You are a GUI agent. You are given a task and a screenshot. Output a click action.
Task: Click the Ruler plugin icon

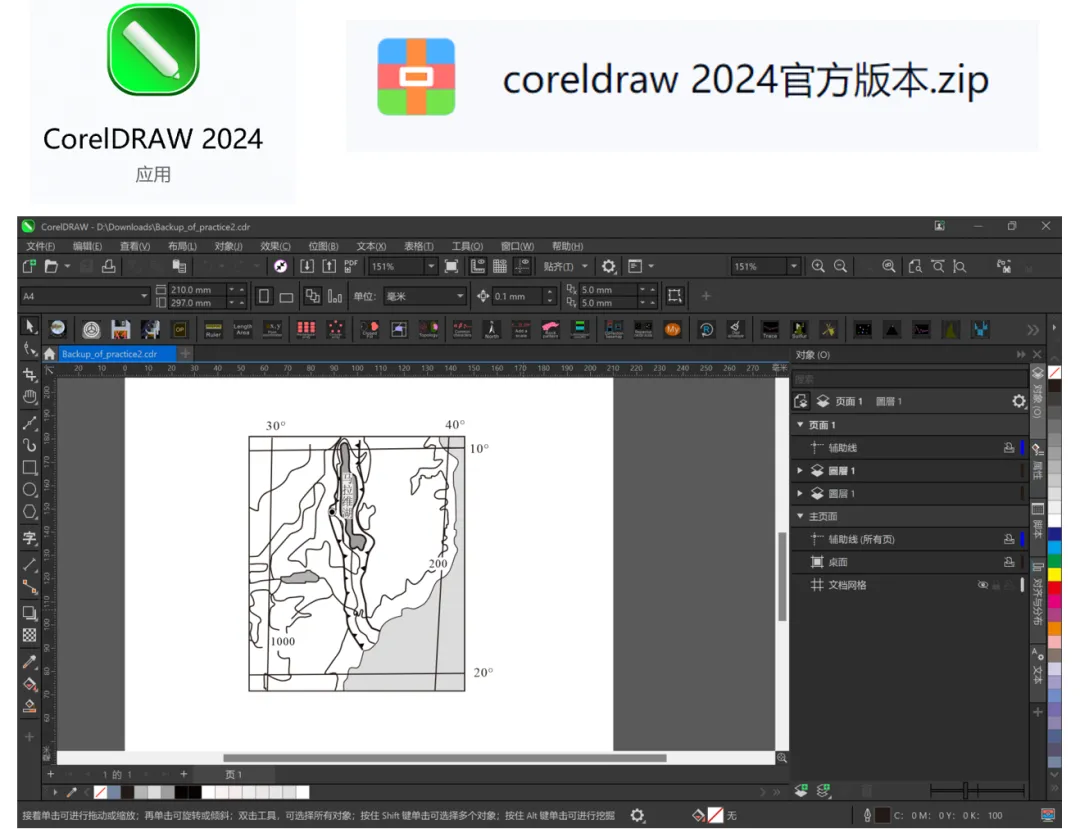pyautogui.click(x=214, y=330)
